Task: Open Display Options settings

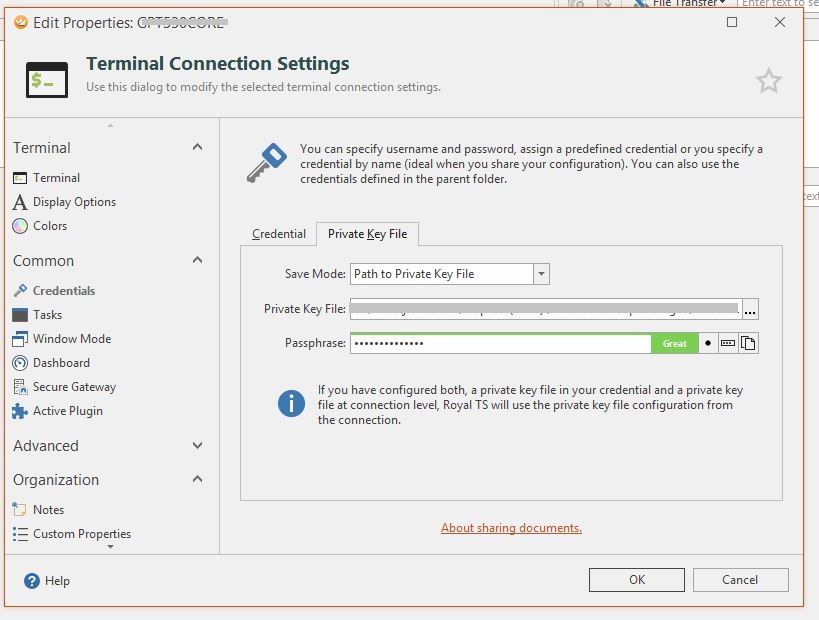Action: point(74,202)
